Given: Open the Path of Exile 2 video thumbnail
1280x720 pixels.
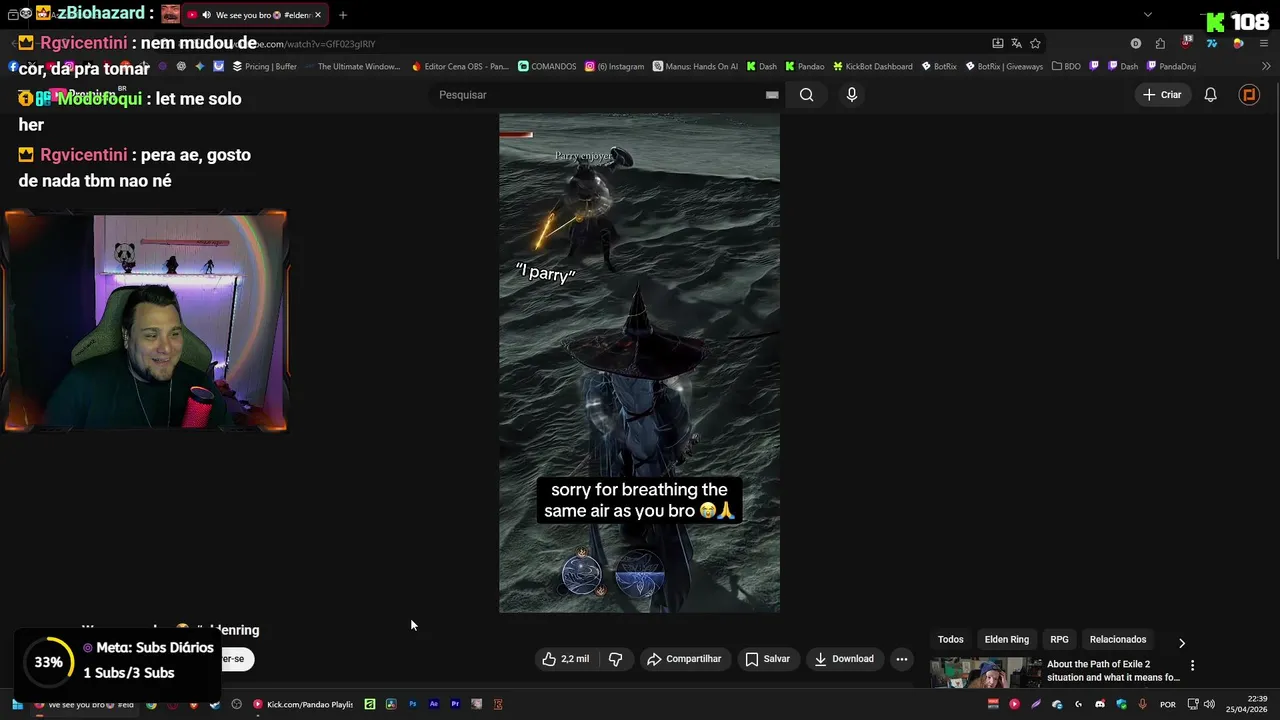Looking at the screenshot, I should pyautogui.click(x=986, y=673).
